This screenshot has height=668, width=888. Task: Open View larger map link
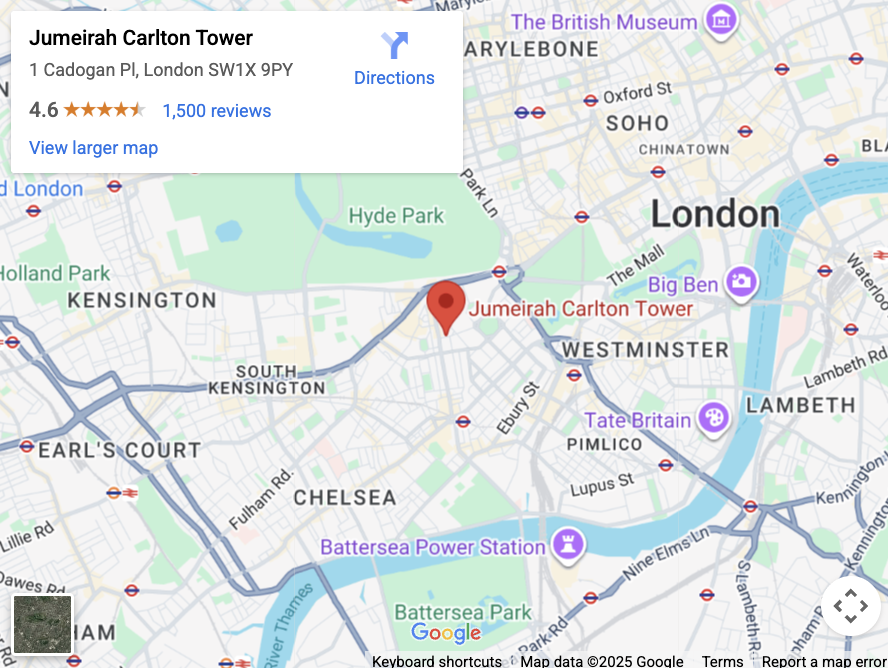click(93, 148)
